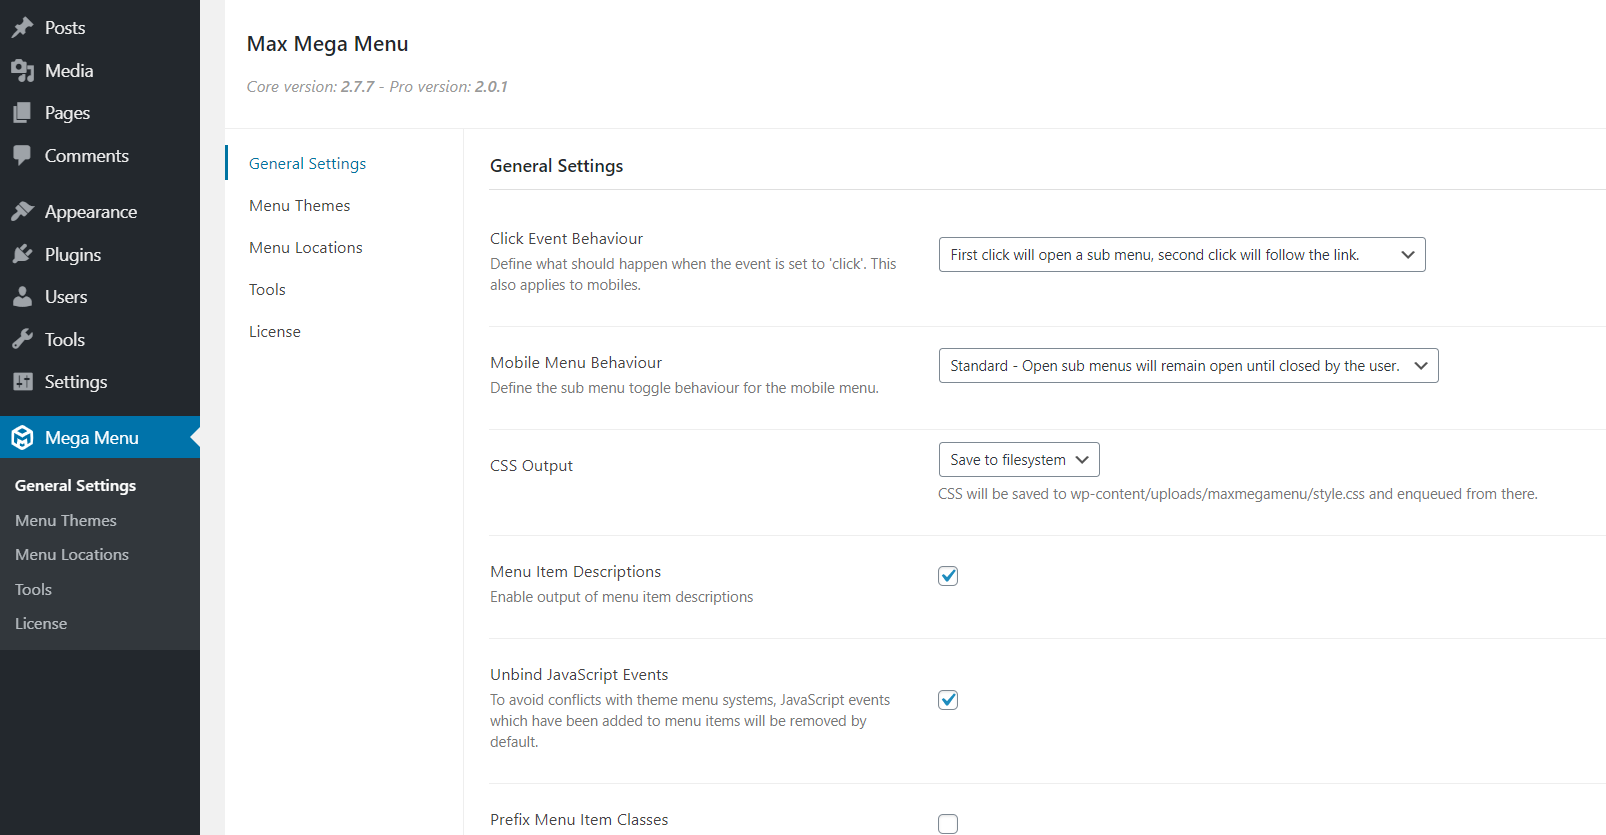The width and height of the screenshot is (1606, 835).
Task: Switch to Tools plugin tab
Action: coord(267,290)
